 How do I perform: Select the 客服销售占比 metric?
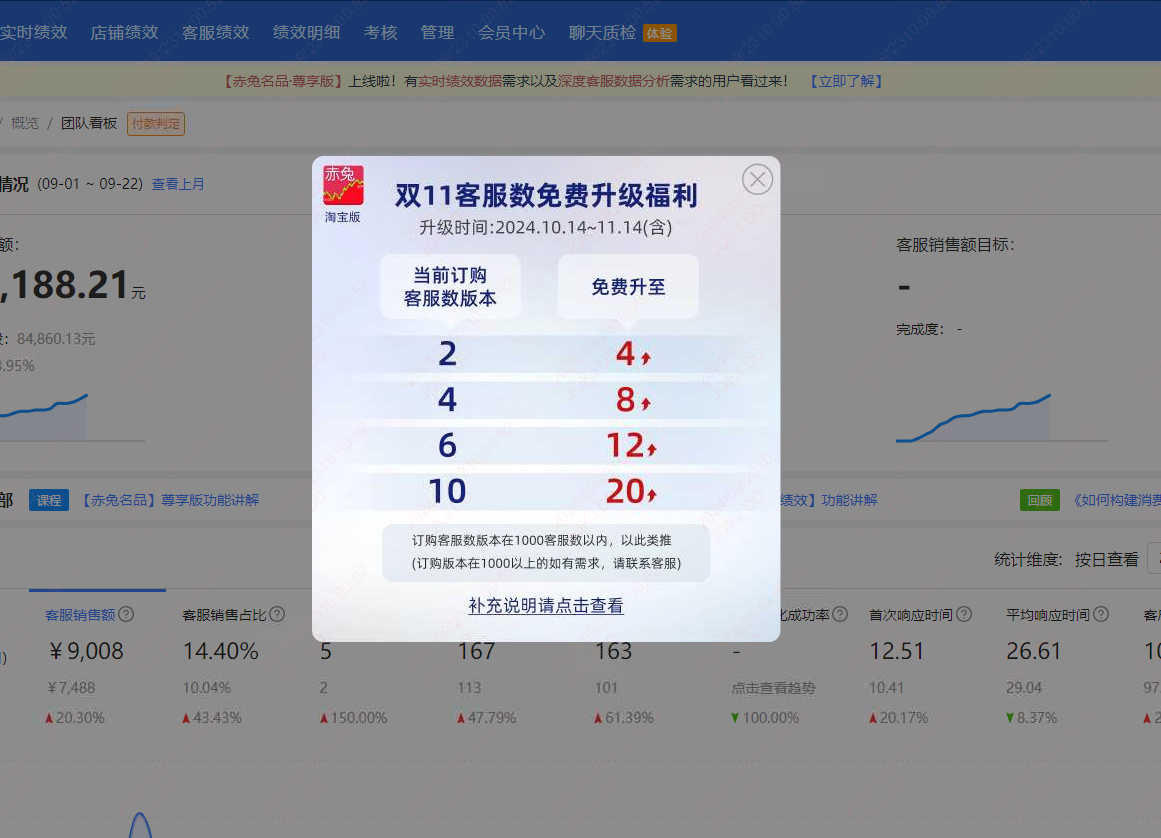click(x=224, y=614)
